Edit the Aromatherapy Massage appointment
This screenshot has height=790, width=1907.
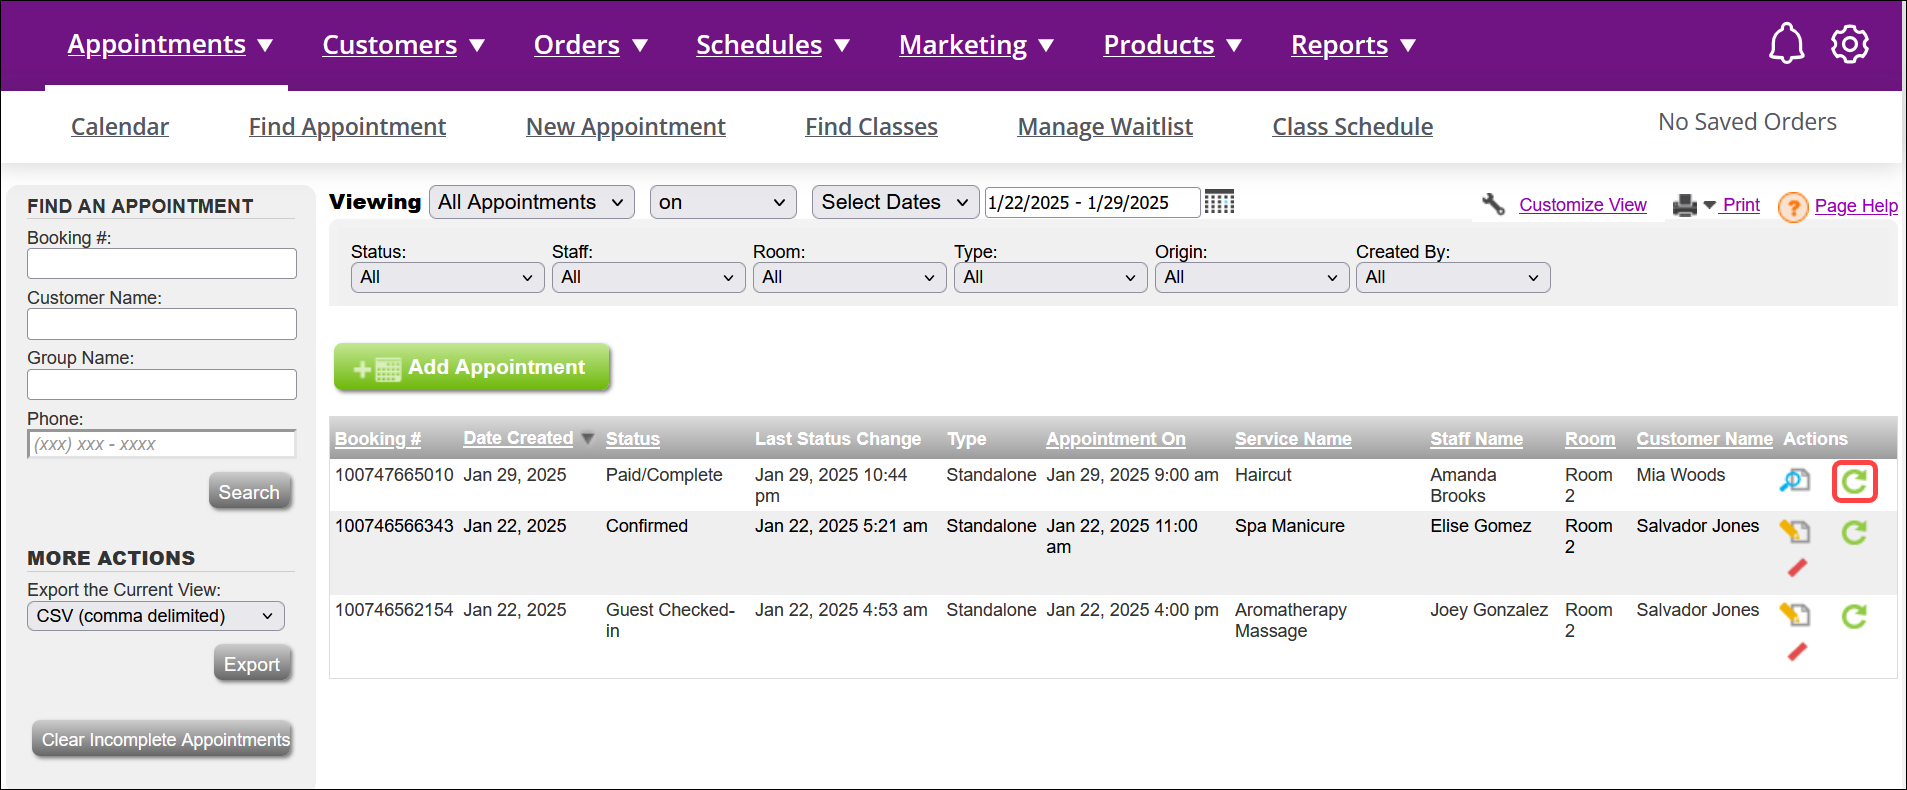coord(1795,615)
